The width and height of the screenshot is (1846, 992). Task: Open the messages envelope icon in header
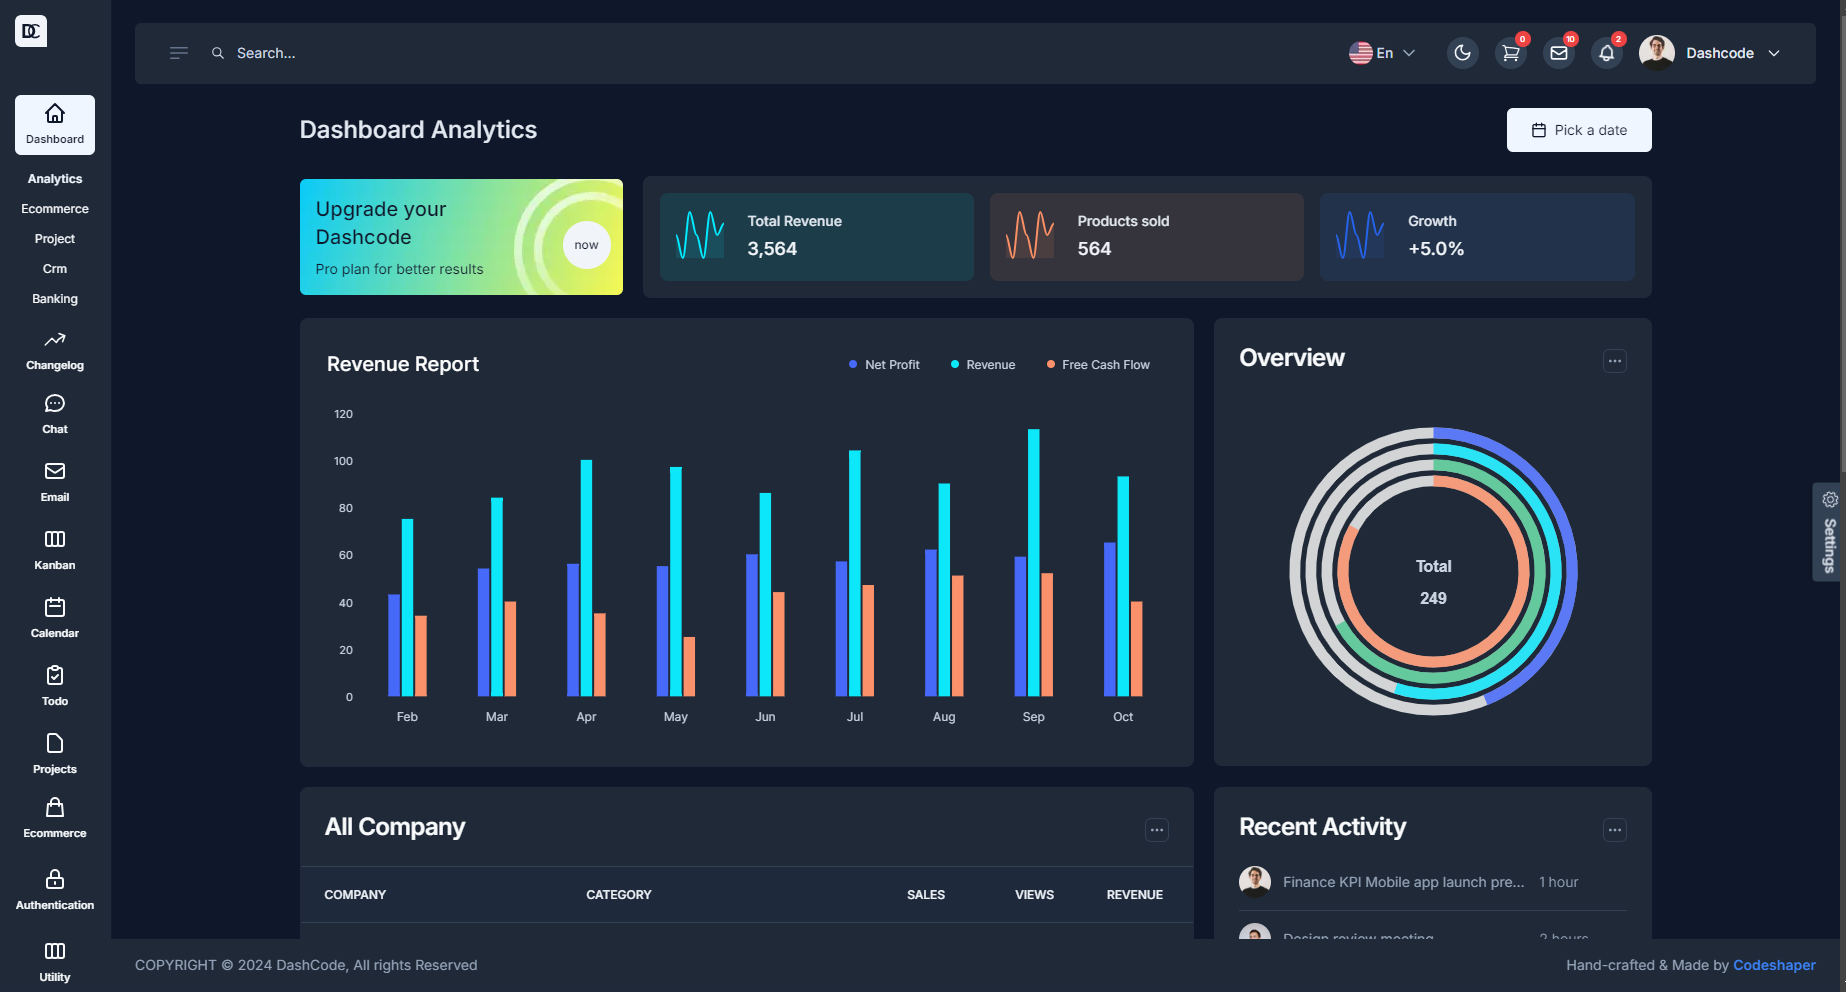click(1559, 53)
